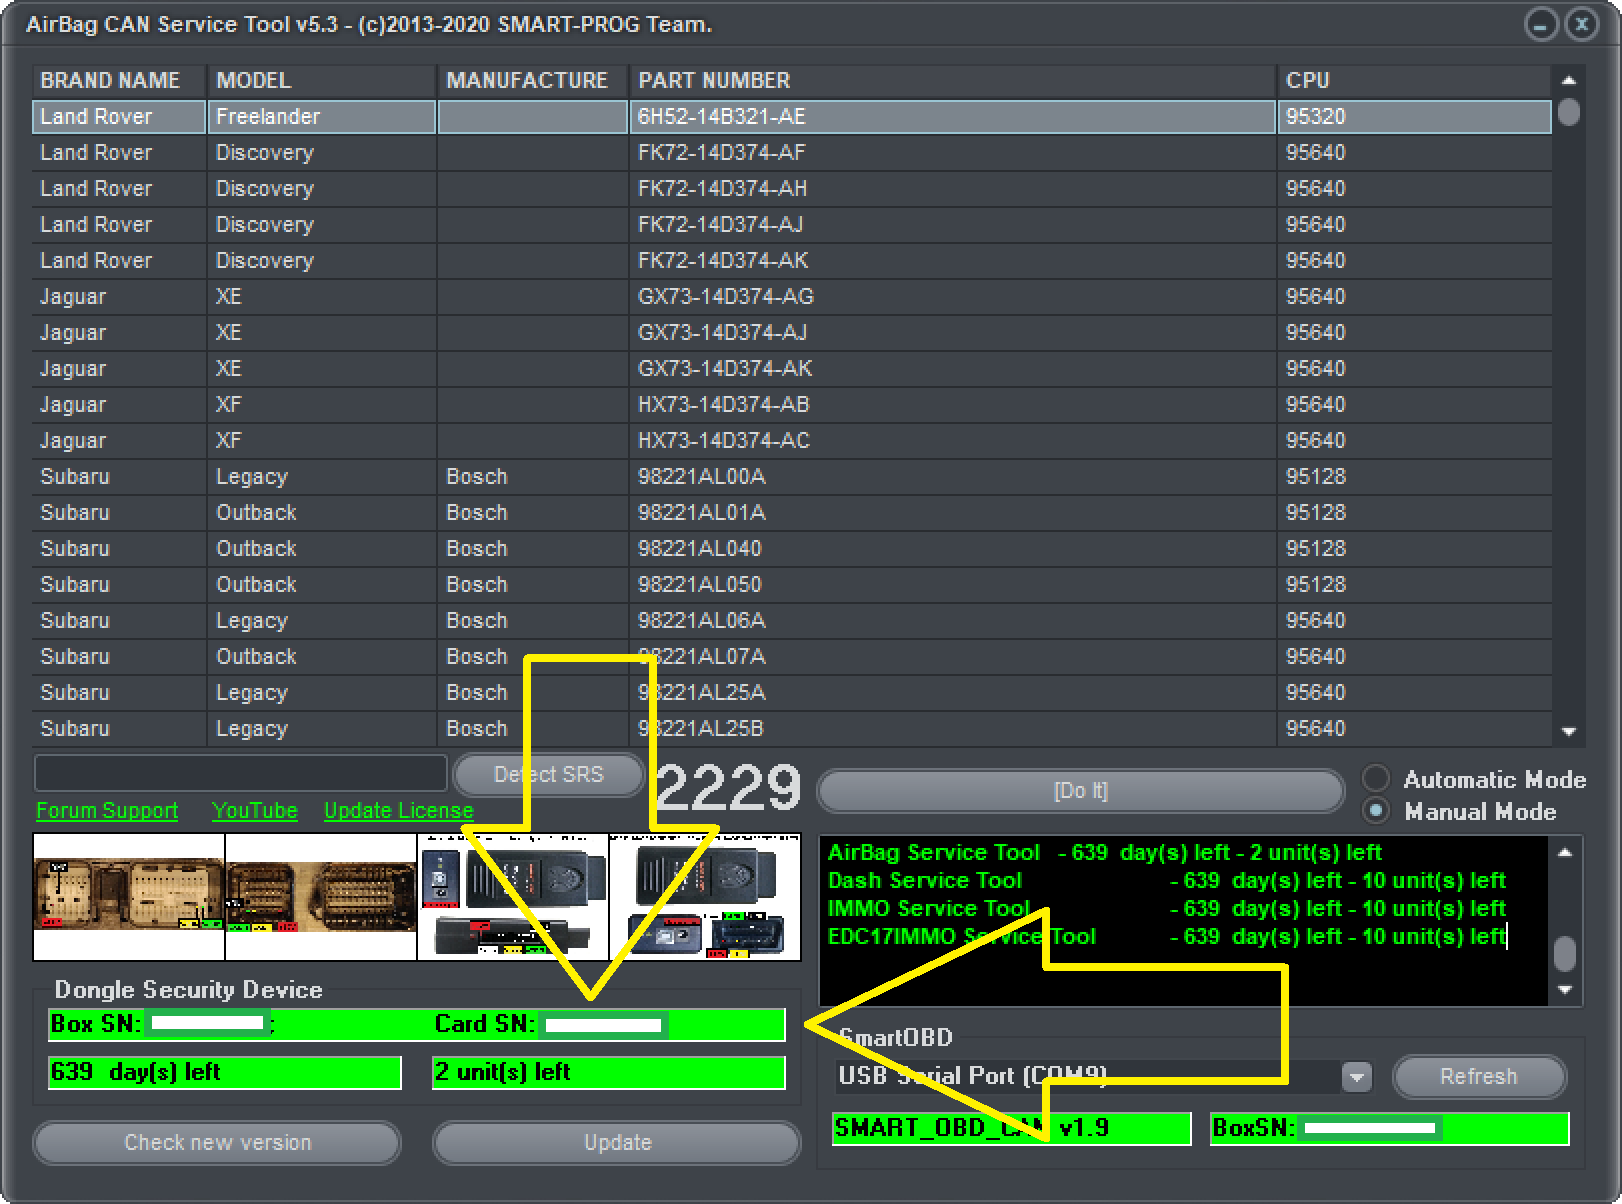Click AirBag Service Tool license line

1104,852
